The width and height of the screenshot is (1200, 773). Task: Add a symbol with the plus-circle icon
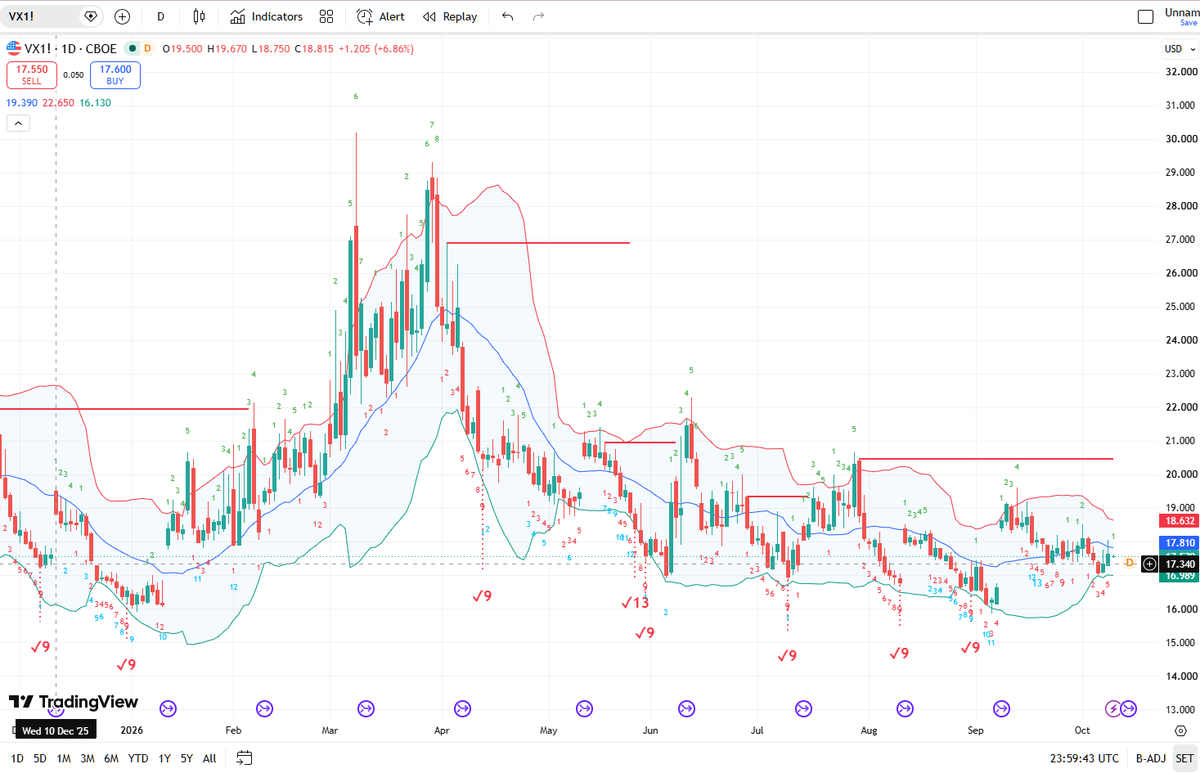click(122, 16)
